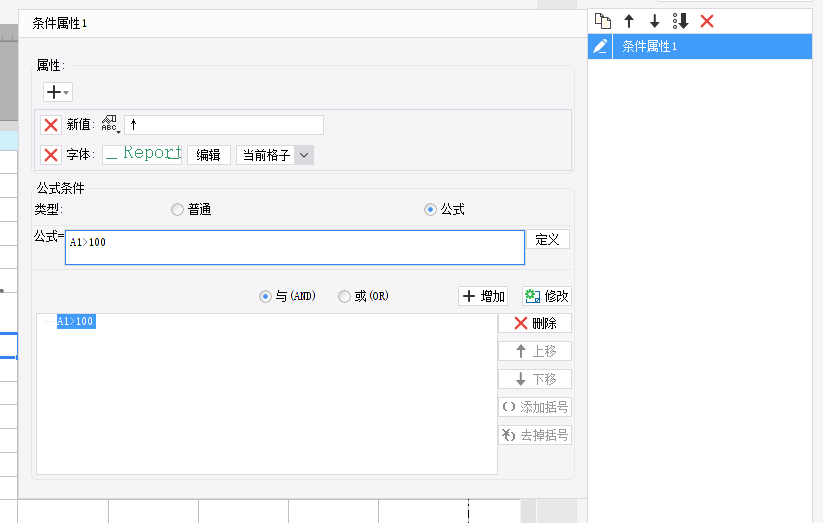Click the pencil edit icon beside 条件属性1
The image size is (823, 523).
[x=600, y=46]
